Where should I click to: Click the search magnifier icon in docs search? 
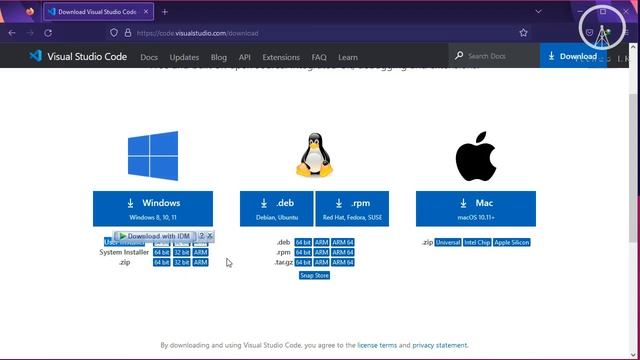pos(459,55)
